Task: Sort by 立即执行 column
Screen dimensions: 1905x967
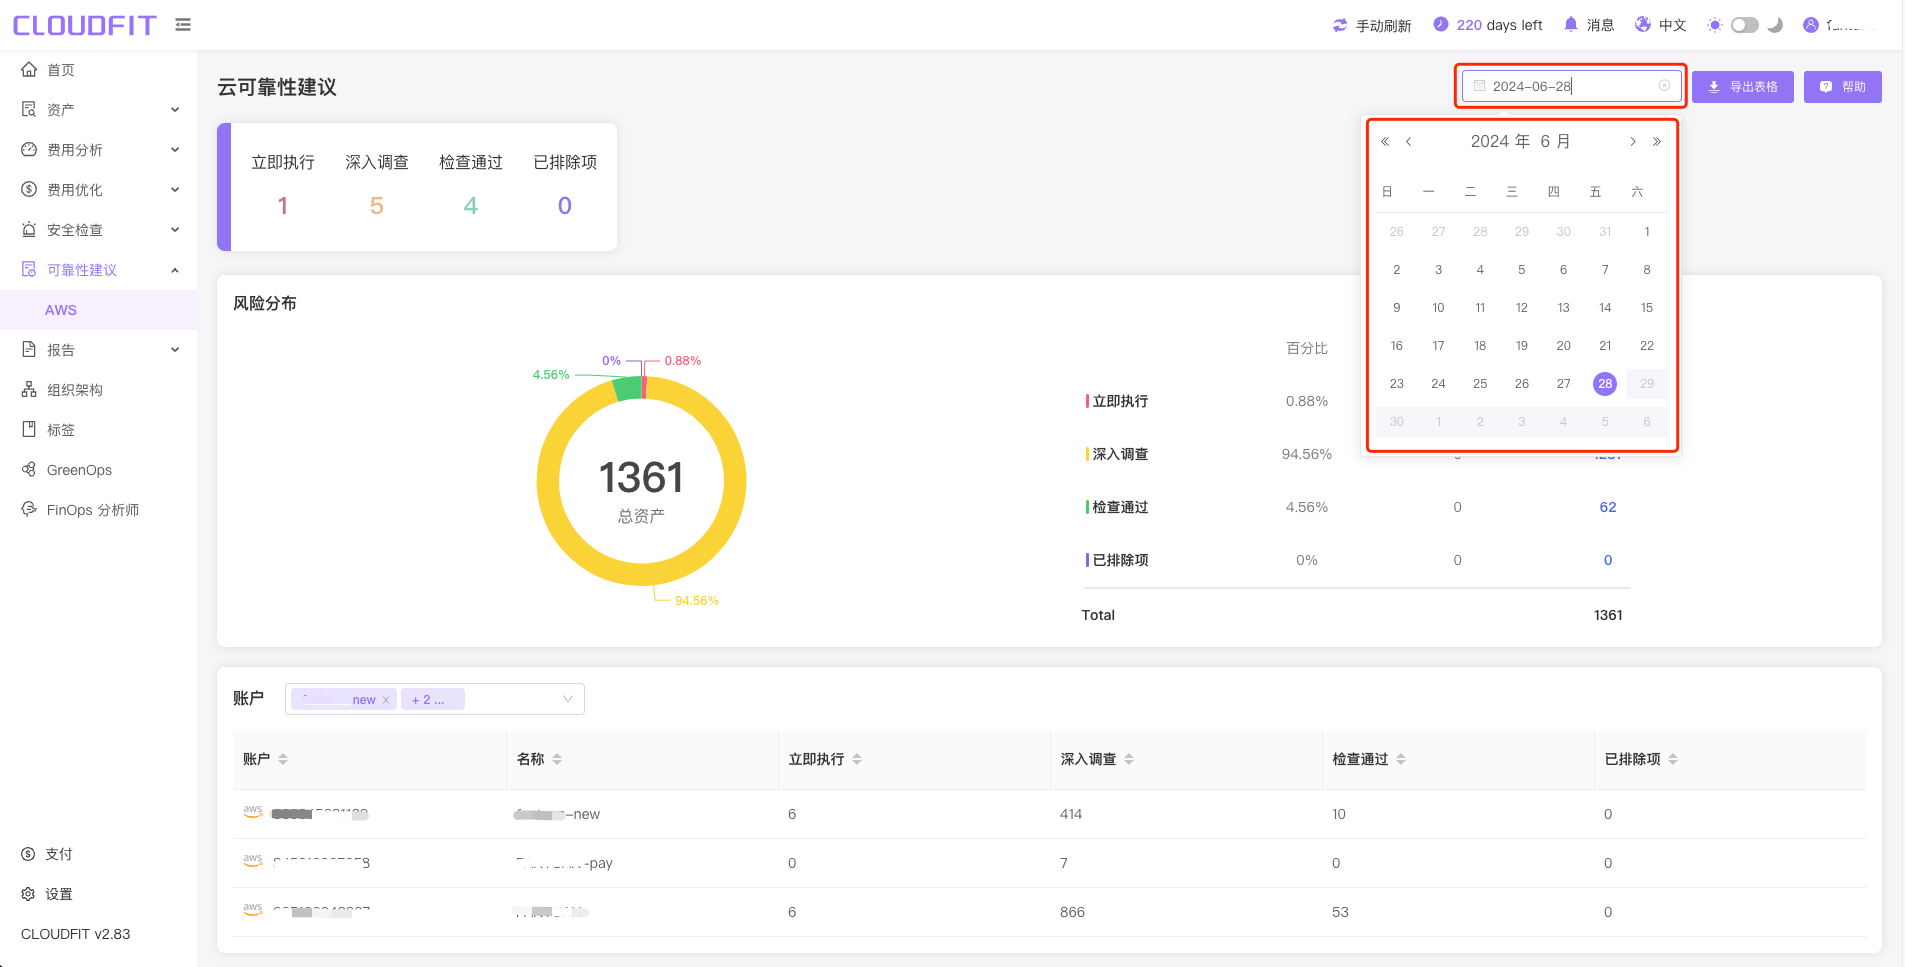Action: (x=857, y=760)
